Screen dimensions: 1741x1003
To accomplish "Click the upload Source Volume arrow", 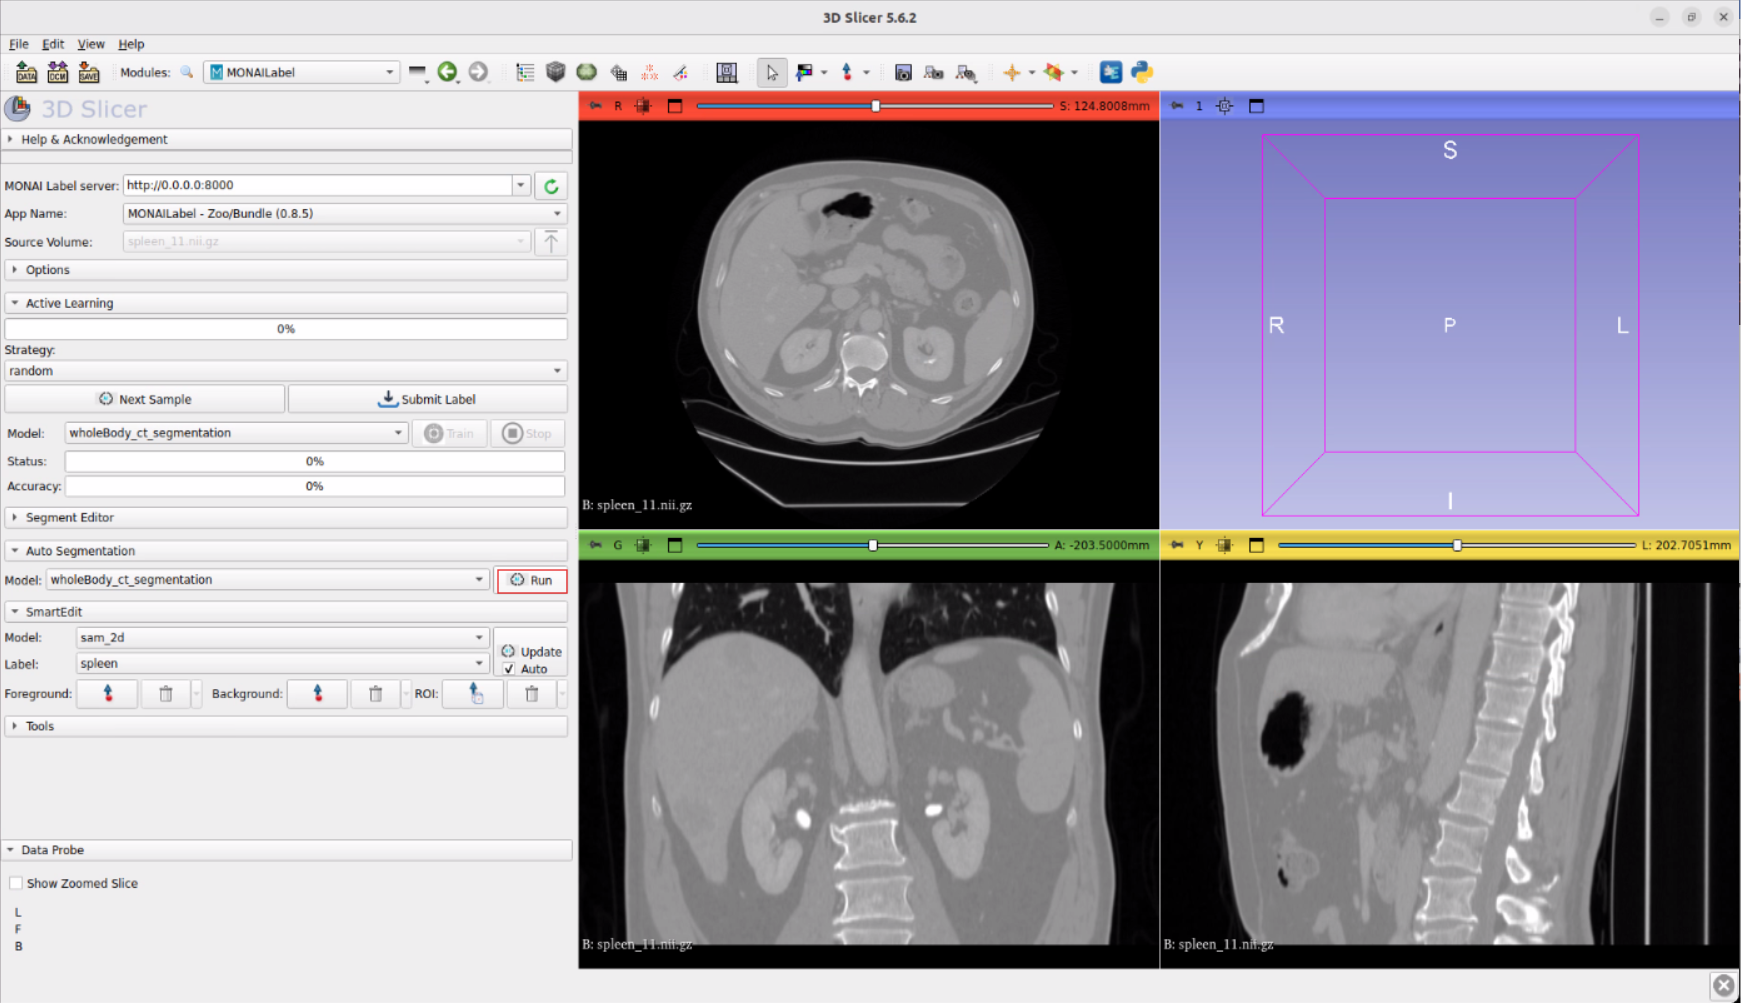I will 551,242.
